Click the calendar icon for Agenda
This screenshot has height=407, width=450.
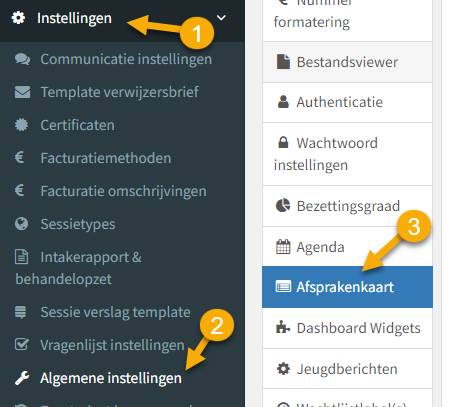point(283,247)
